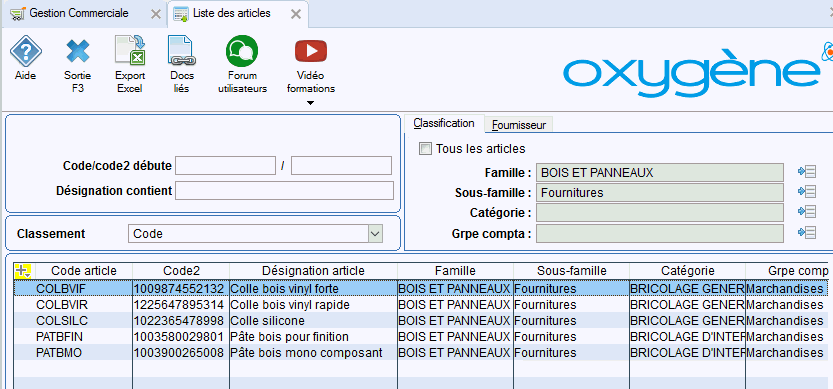Open the Aide help icon
Screen dimensions: 833x389
pos(26,51)
